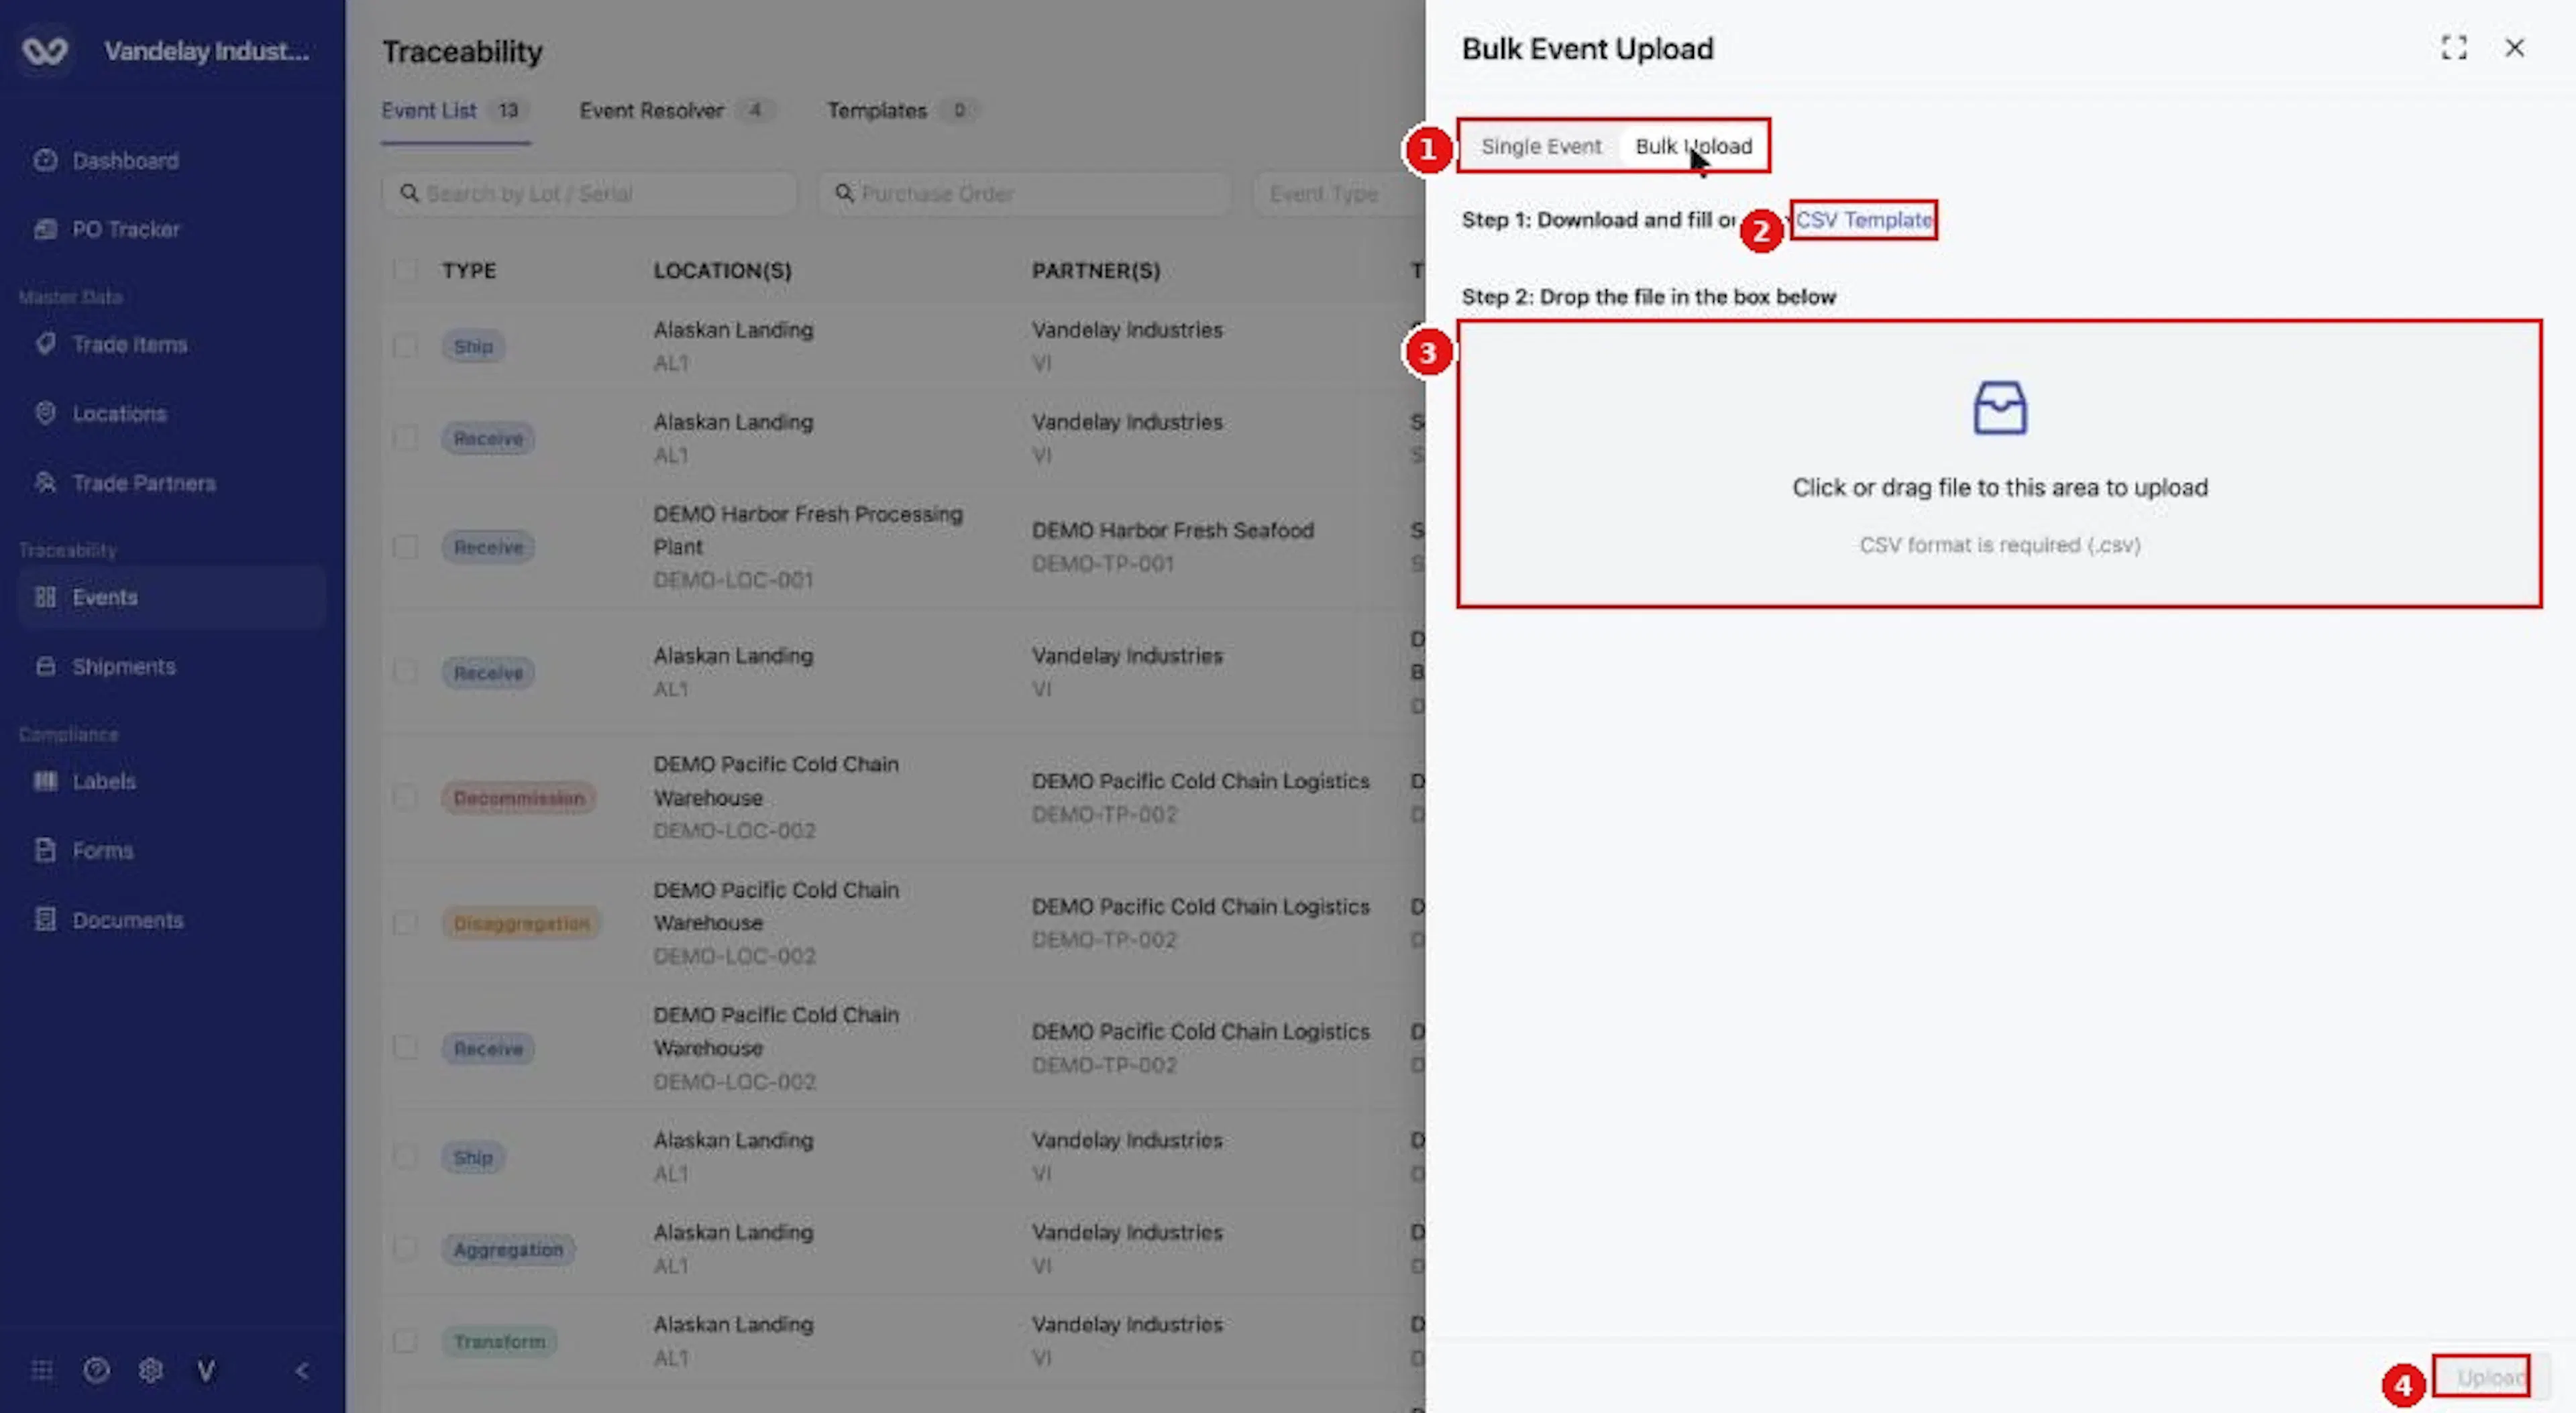Expand the Bulk Event Upload panel to fullscreen

2454,48
